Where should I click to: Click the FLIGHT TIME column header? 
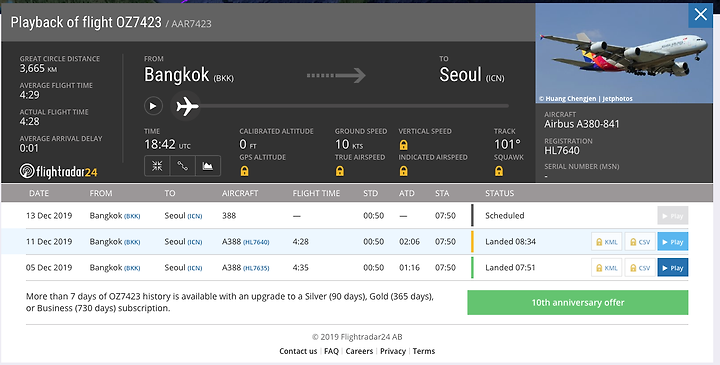[x=316, y=193]
